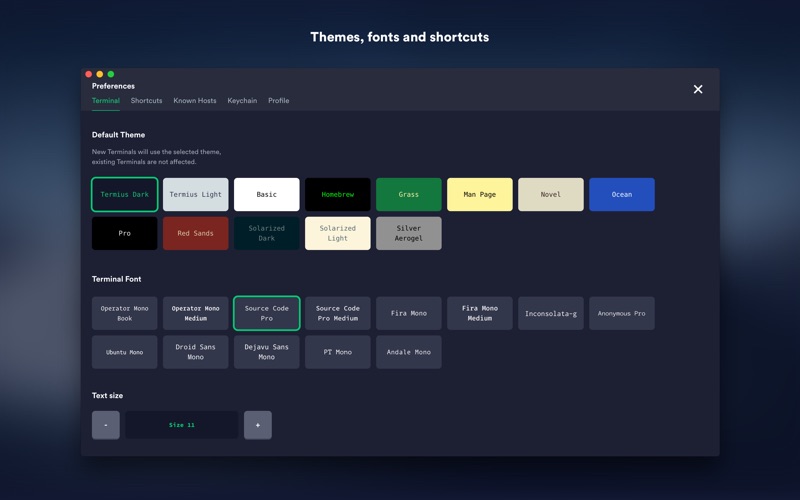Select the Pro theme swatch
The width and height of the screenshot is (800, 500).
click(x=124, y=233)
